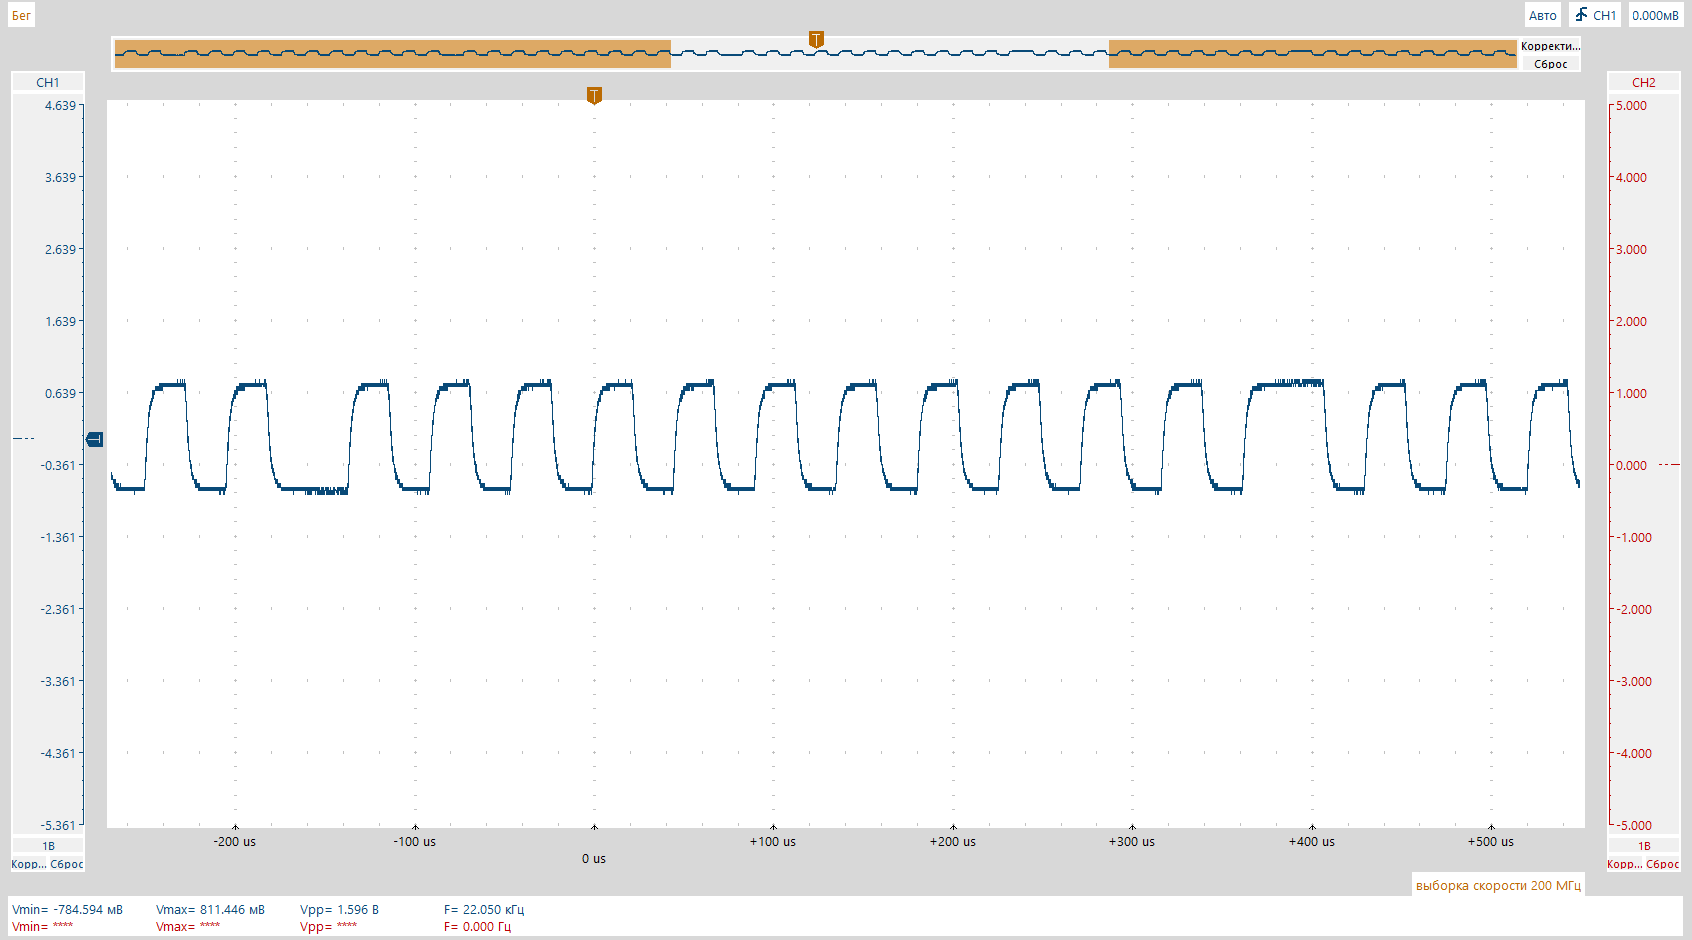Click the 0.000мВ trigger level field
This screenshot has width=1692, height=940.
(1655, 15)
